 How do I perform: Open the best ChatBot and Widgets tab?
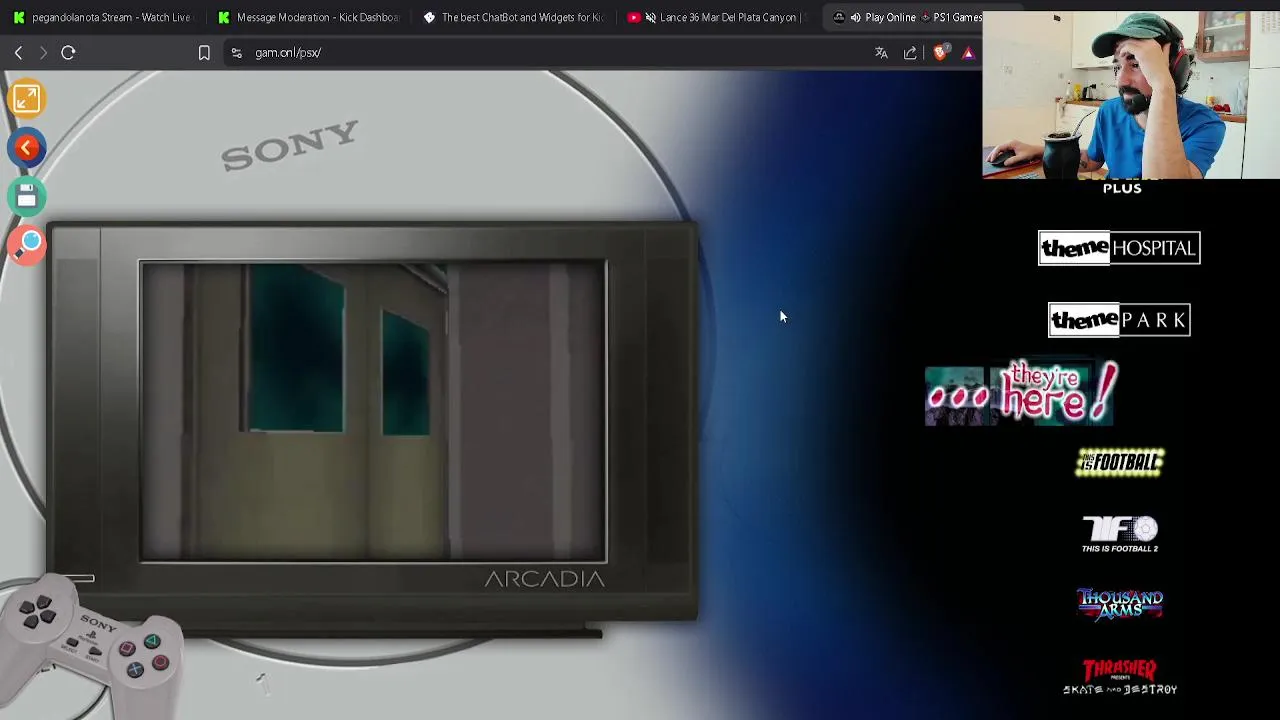point(512,17)
